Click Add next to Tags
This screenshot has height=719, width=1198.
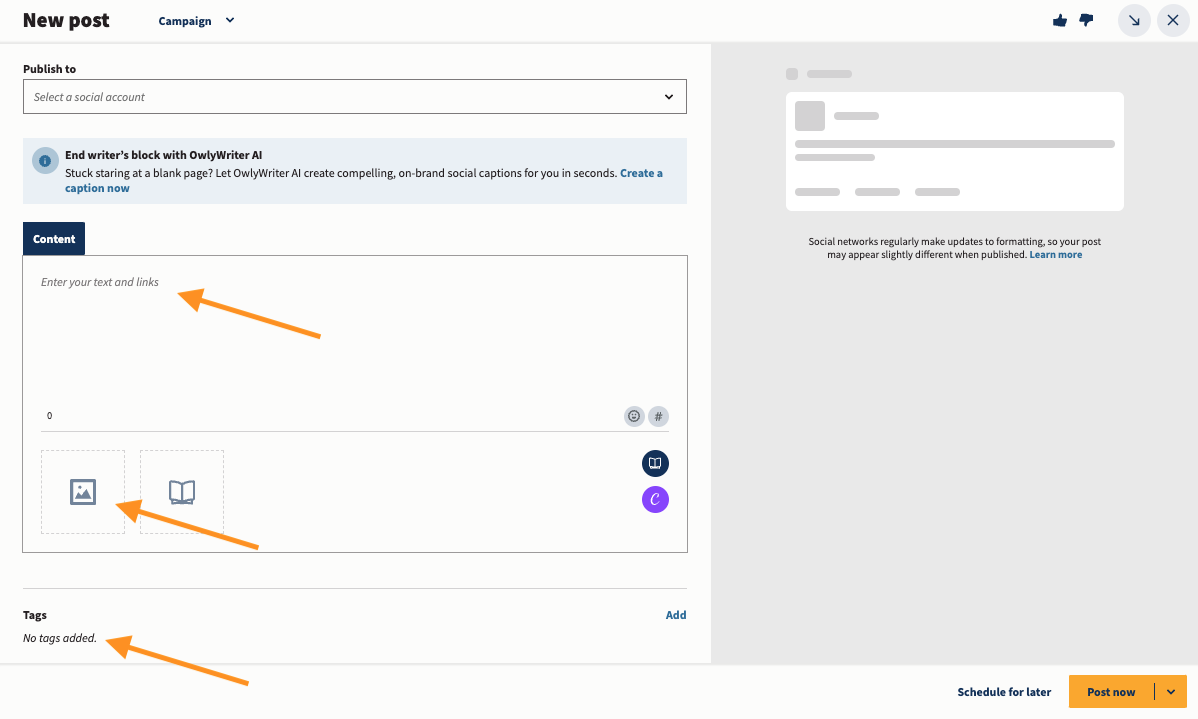point(676,615)
